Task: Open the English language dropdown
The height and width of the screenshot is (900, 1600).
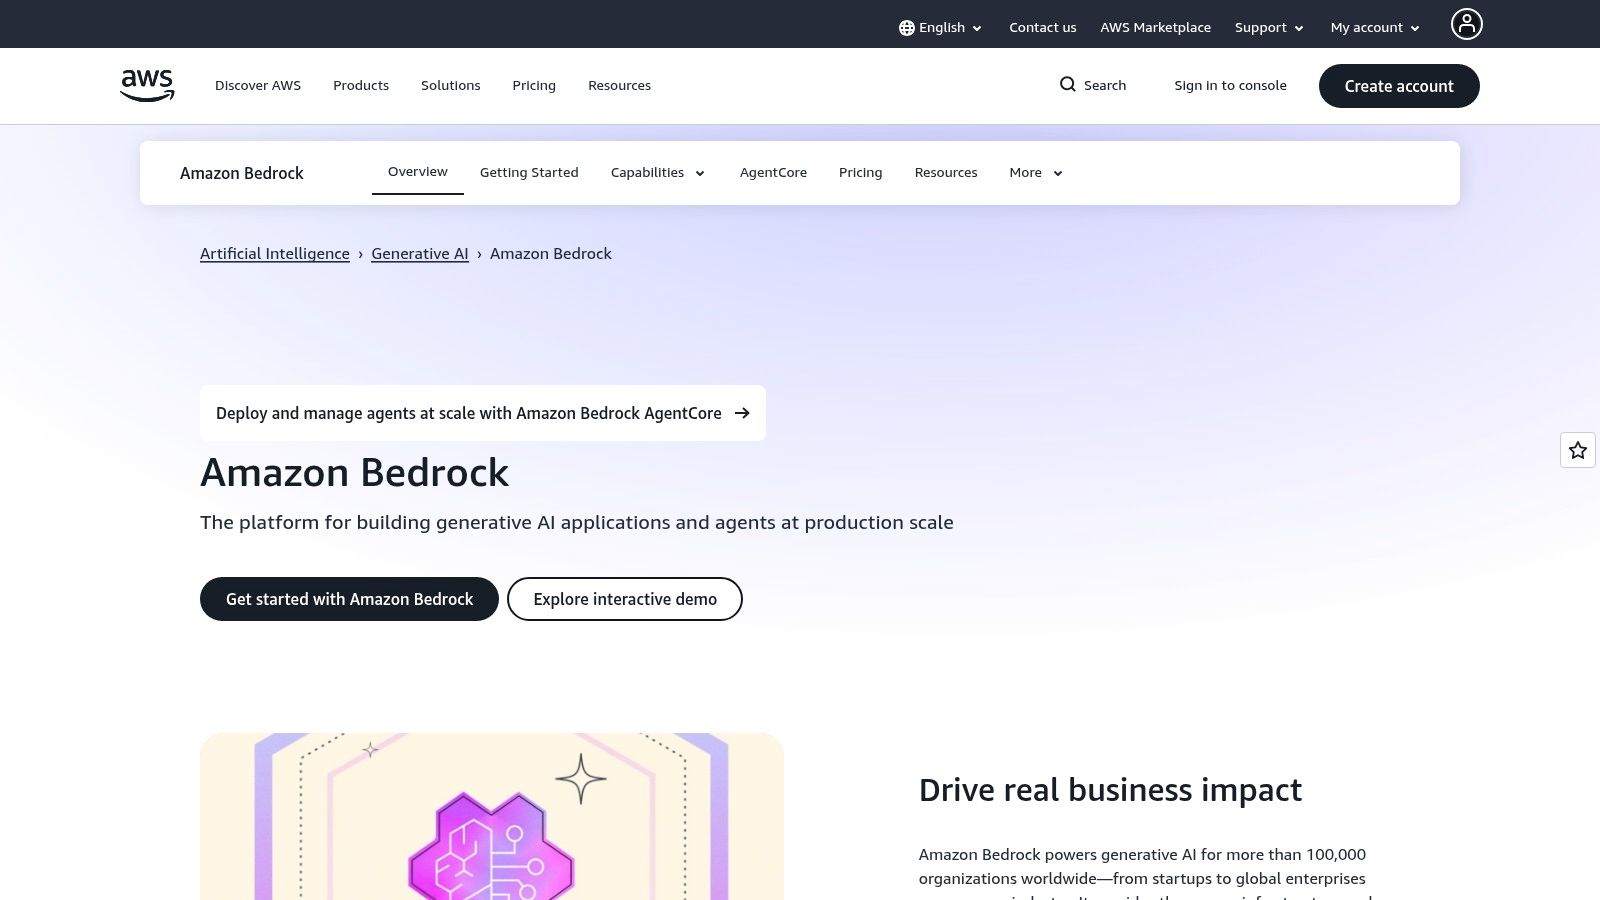Action: (940, 27)
